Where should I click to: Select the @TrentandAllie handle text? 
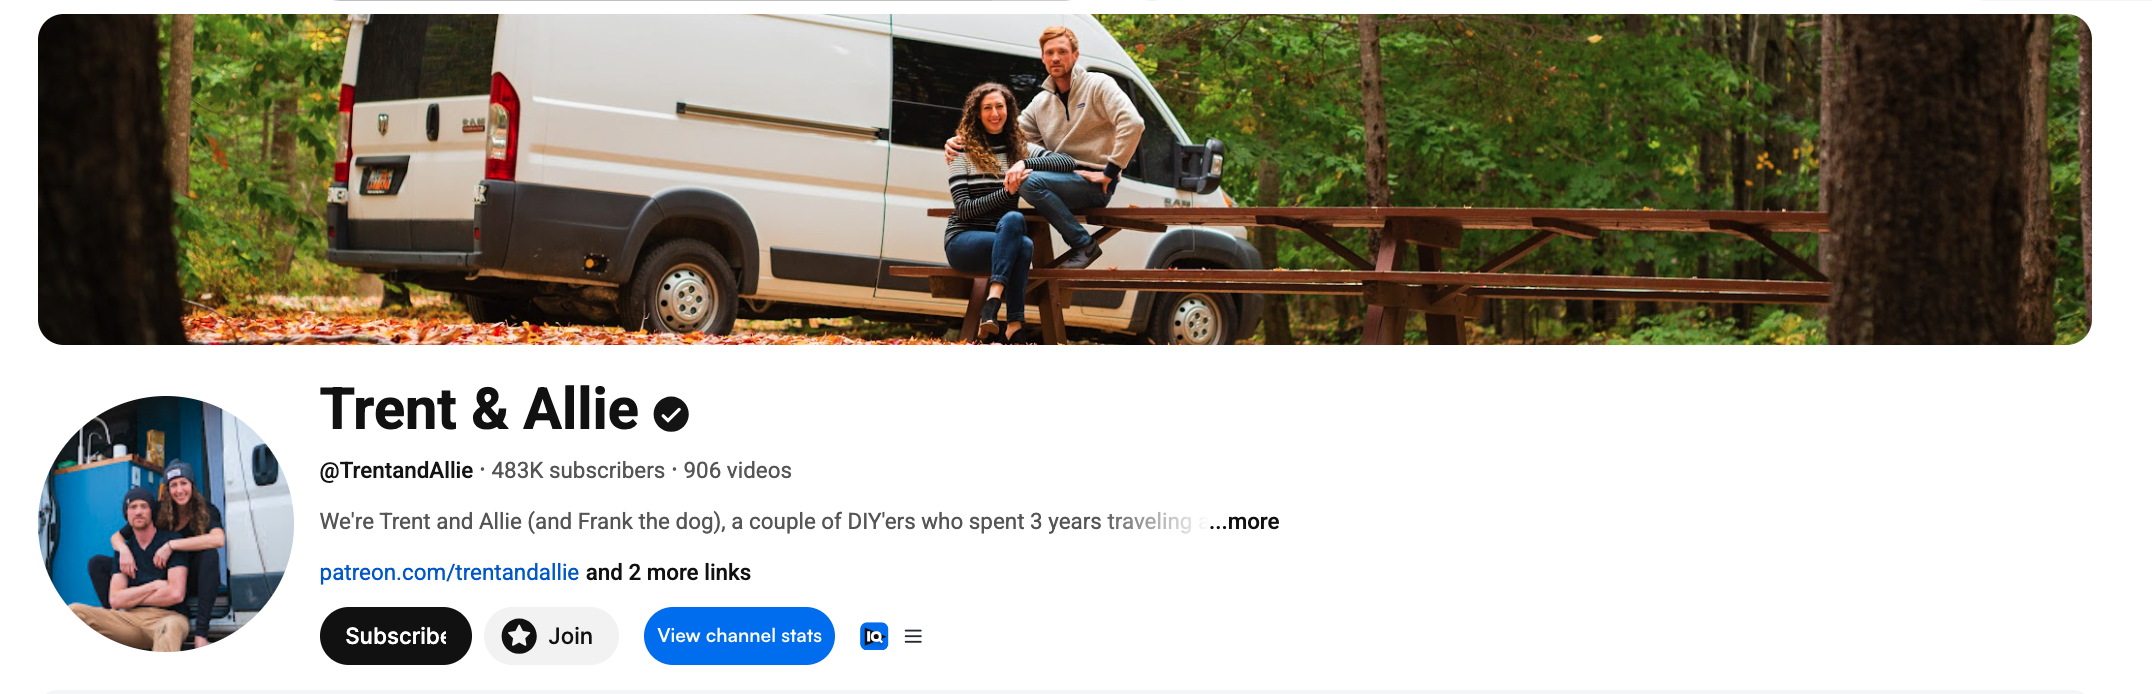pos(396,470)
